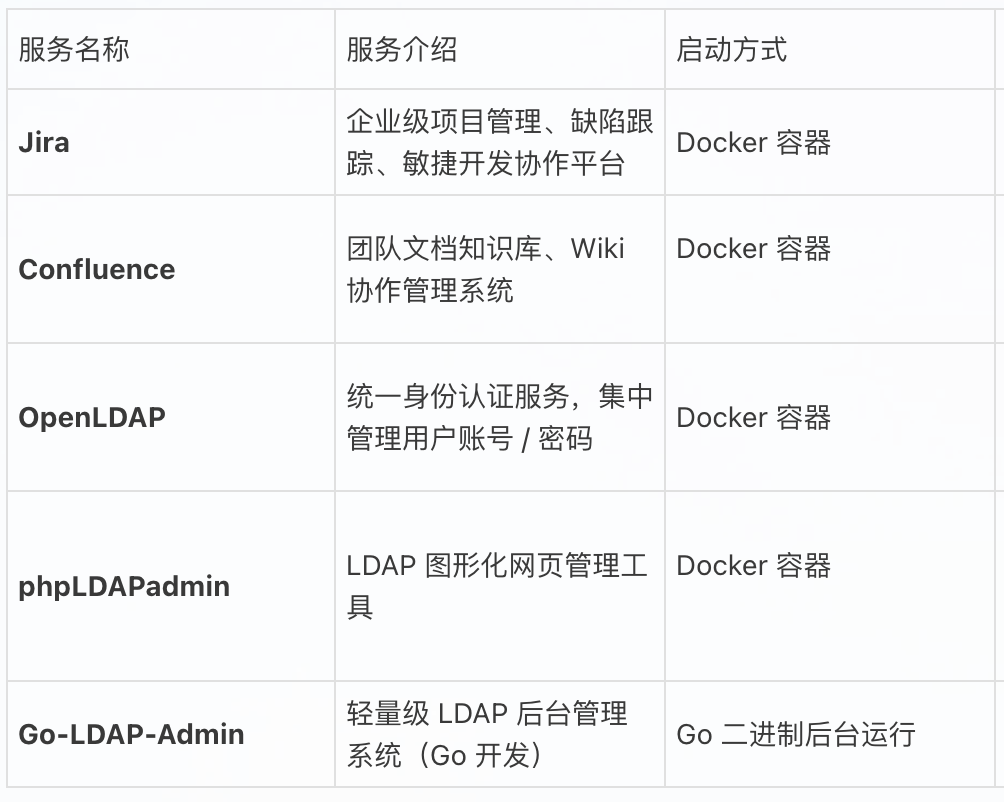Click Docker 容器 in the OpenLDAP row
The width and height of the screenshot is (1004, 802).
coord(754,417)
